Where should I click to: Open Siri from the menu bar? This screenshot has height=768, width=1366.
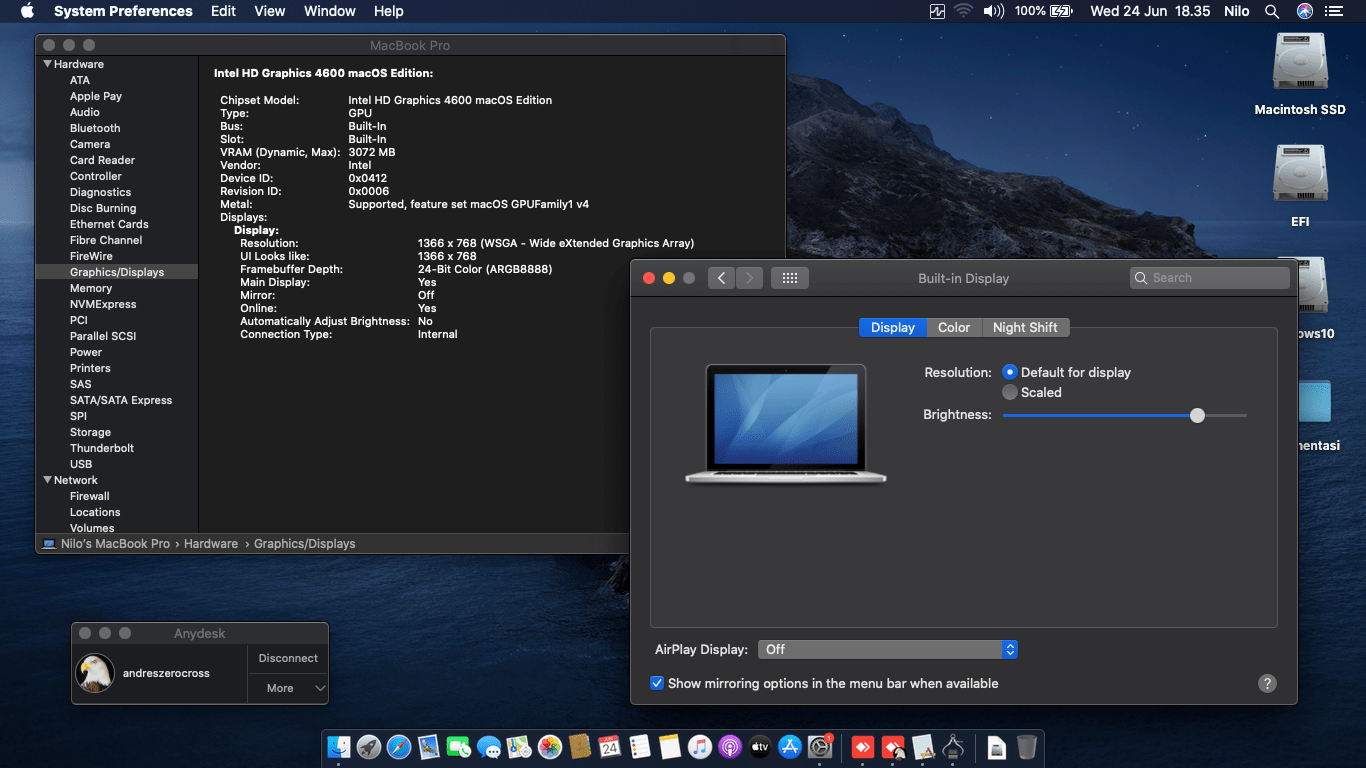point(1305,11)
